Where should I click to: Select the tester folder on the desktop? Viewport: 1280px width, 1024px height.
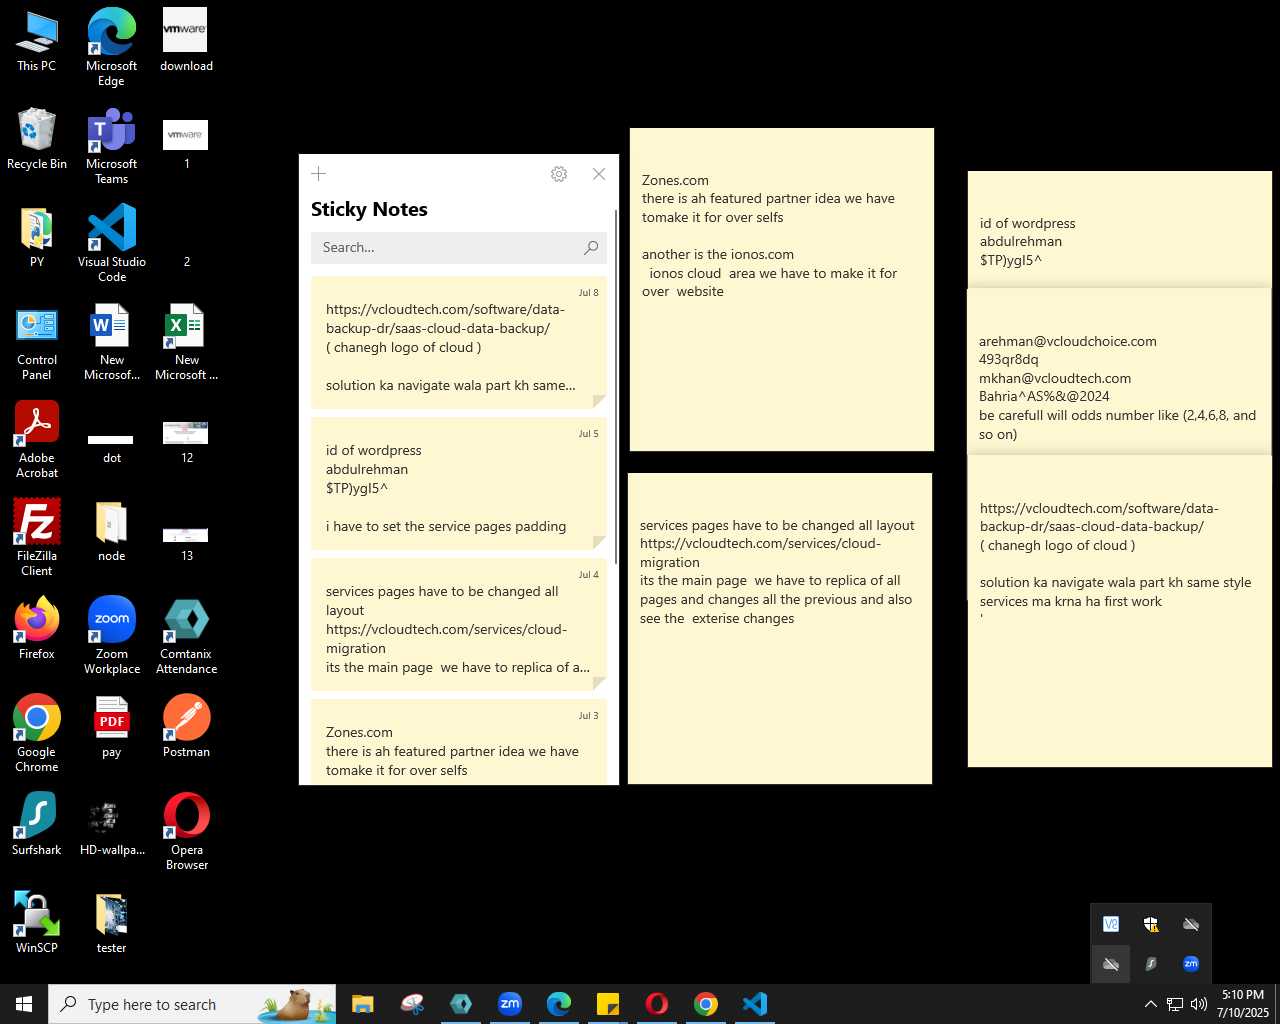coord(112,923)
